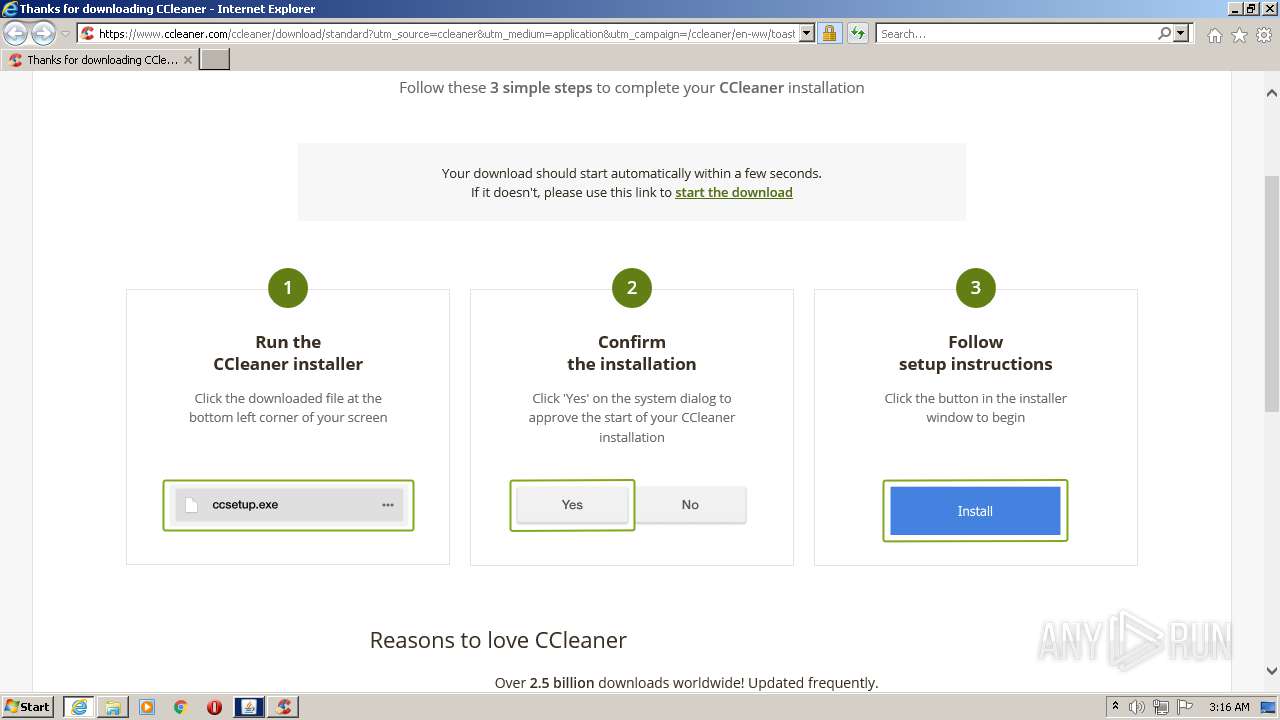Screen dimensions: 1280x720
Task: Click the volume speaker tray icon
Action: (1137, 707)
